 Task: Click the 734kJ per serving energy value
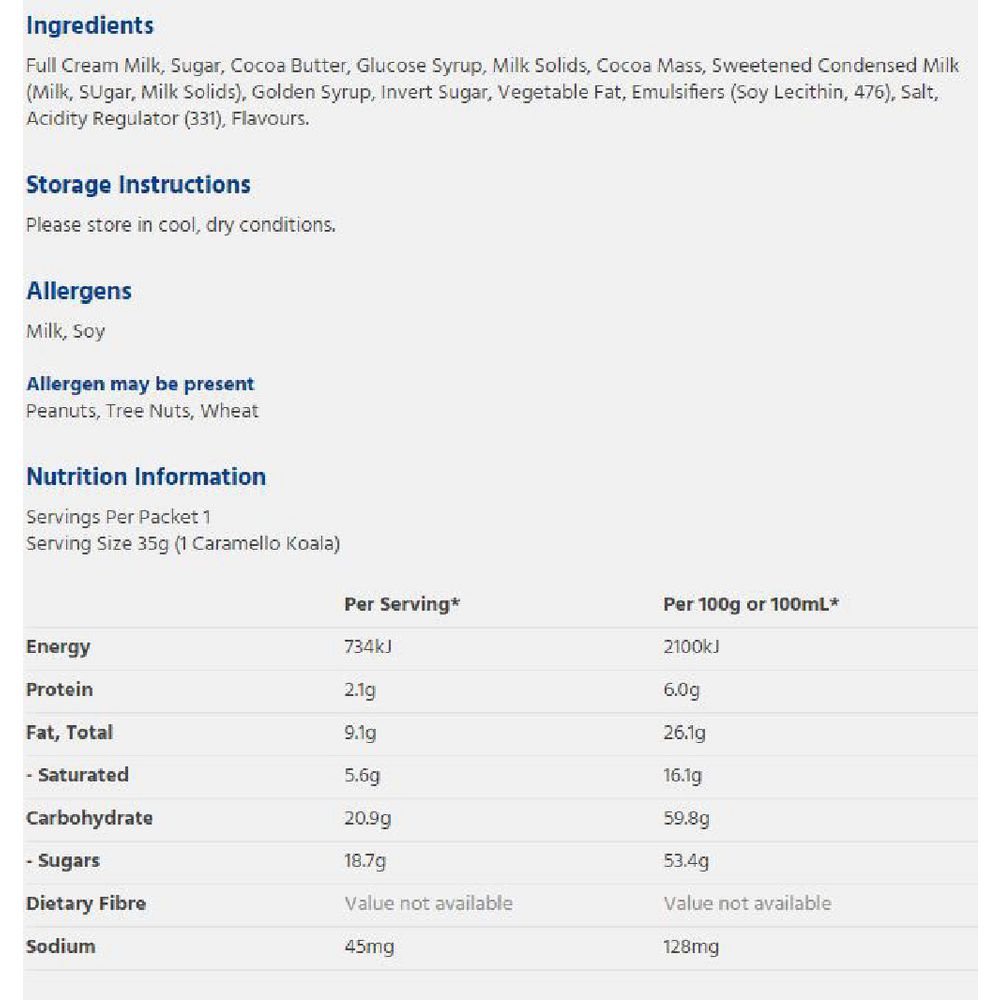pyautogui.click(x=368, y=647)
